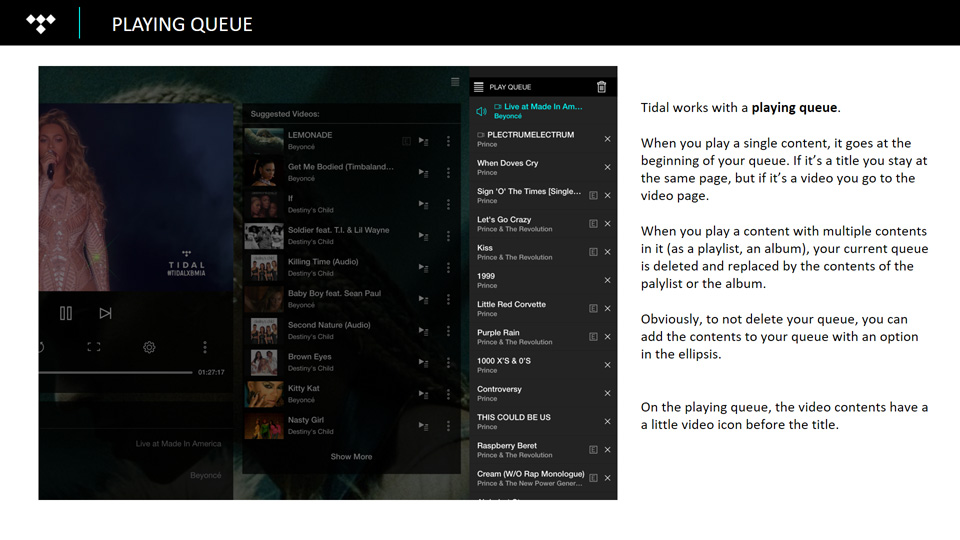The height and width of the screenshot is (540, 960).
Task: Add Kitty Kat to play queue
Action: click(423, 394)
